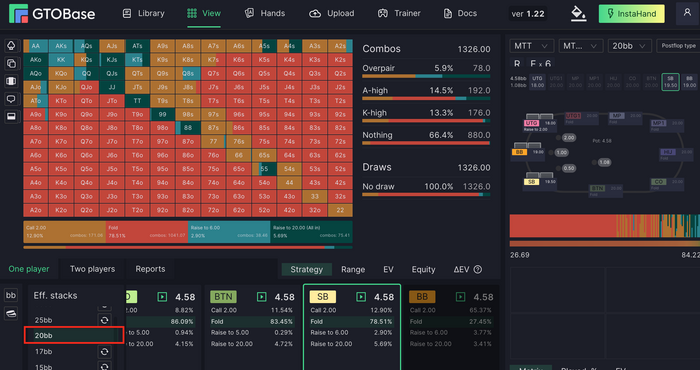Go to the Upload page

[331, 13]
